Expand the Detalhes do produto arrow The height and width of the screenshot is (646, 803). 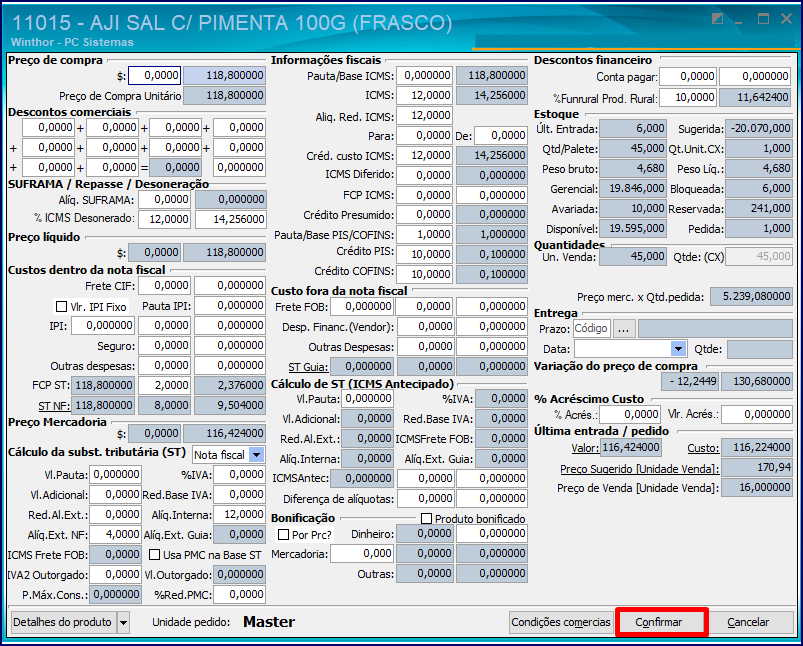123,622
